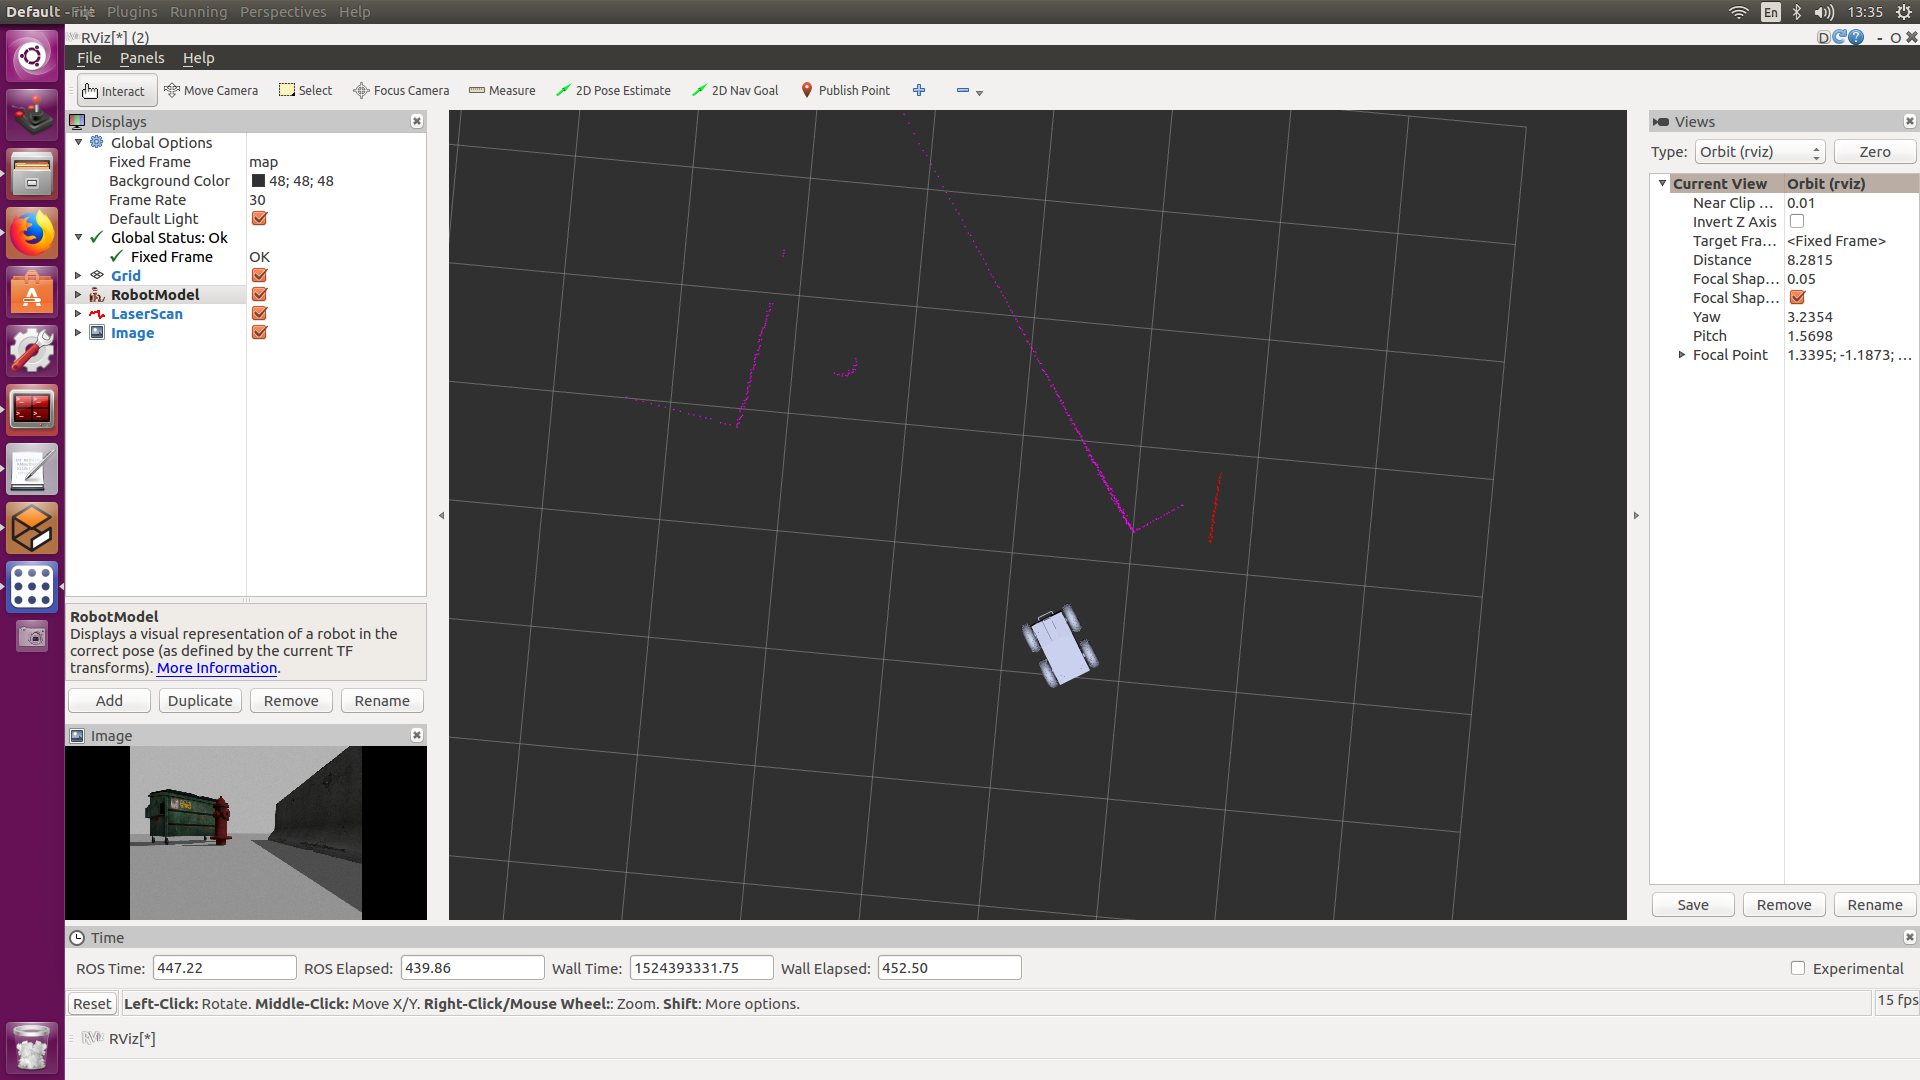Collapse Global Options tree node
Screen dimensions: 1920x1080
(79, 142)
